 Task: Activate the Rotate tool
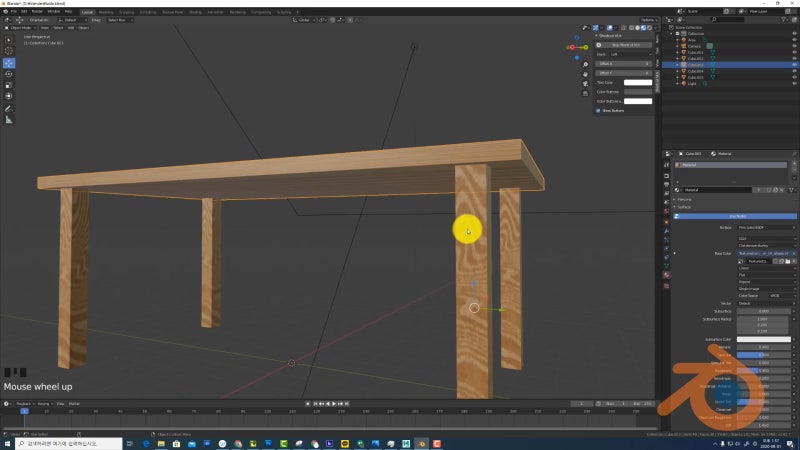click(x=9, y=74)
